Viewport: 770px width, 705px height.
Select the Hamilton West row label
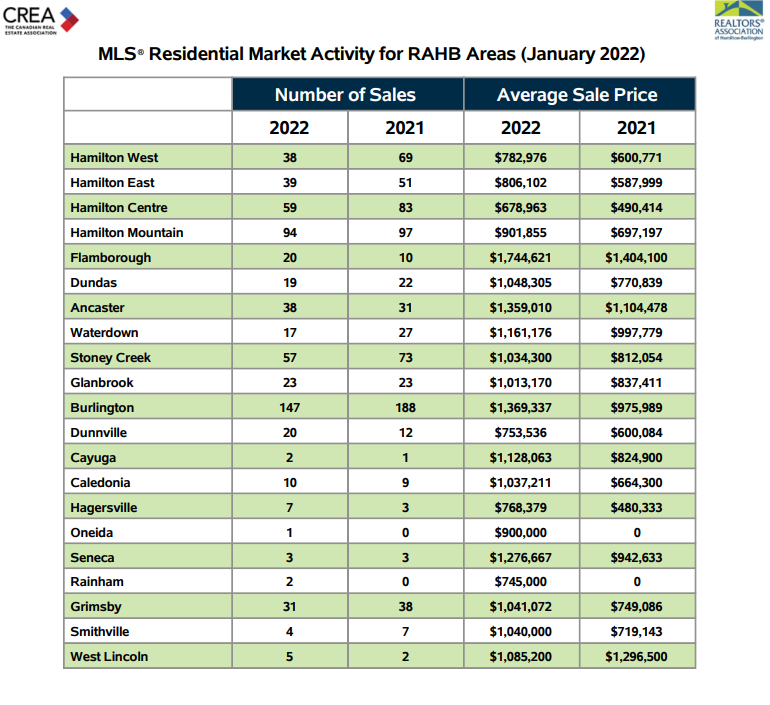114,158
